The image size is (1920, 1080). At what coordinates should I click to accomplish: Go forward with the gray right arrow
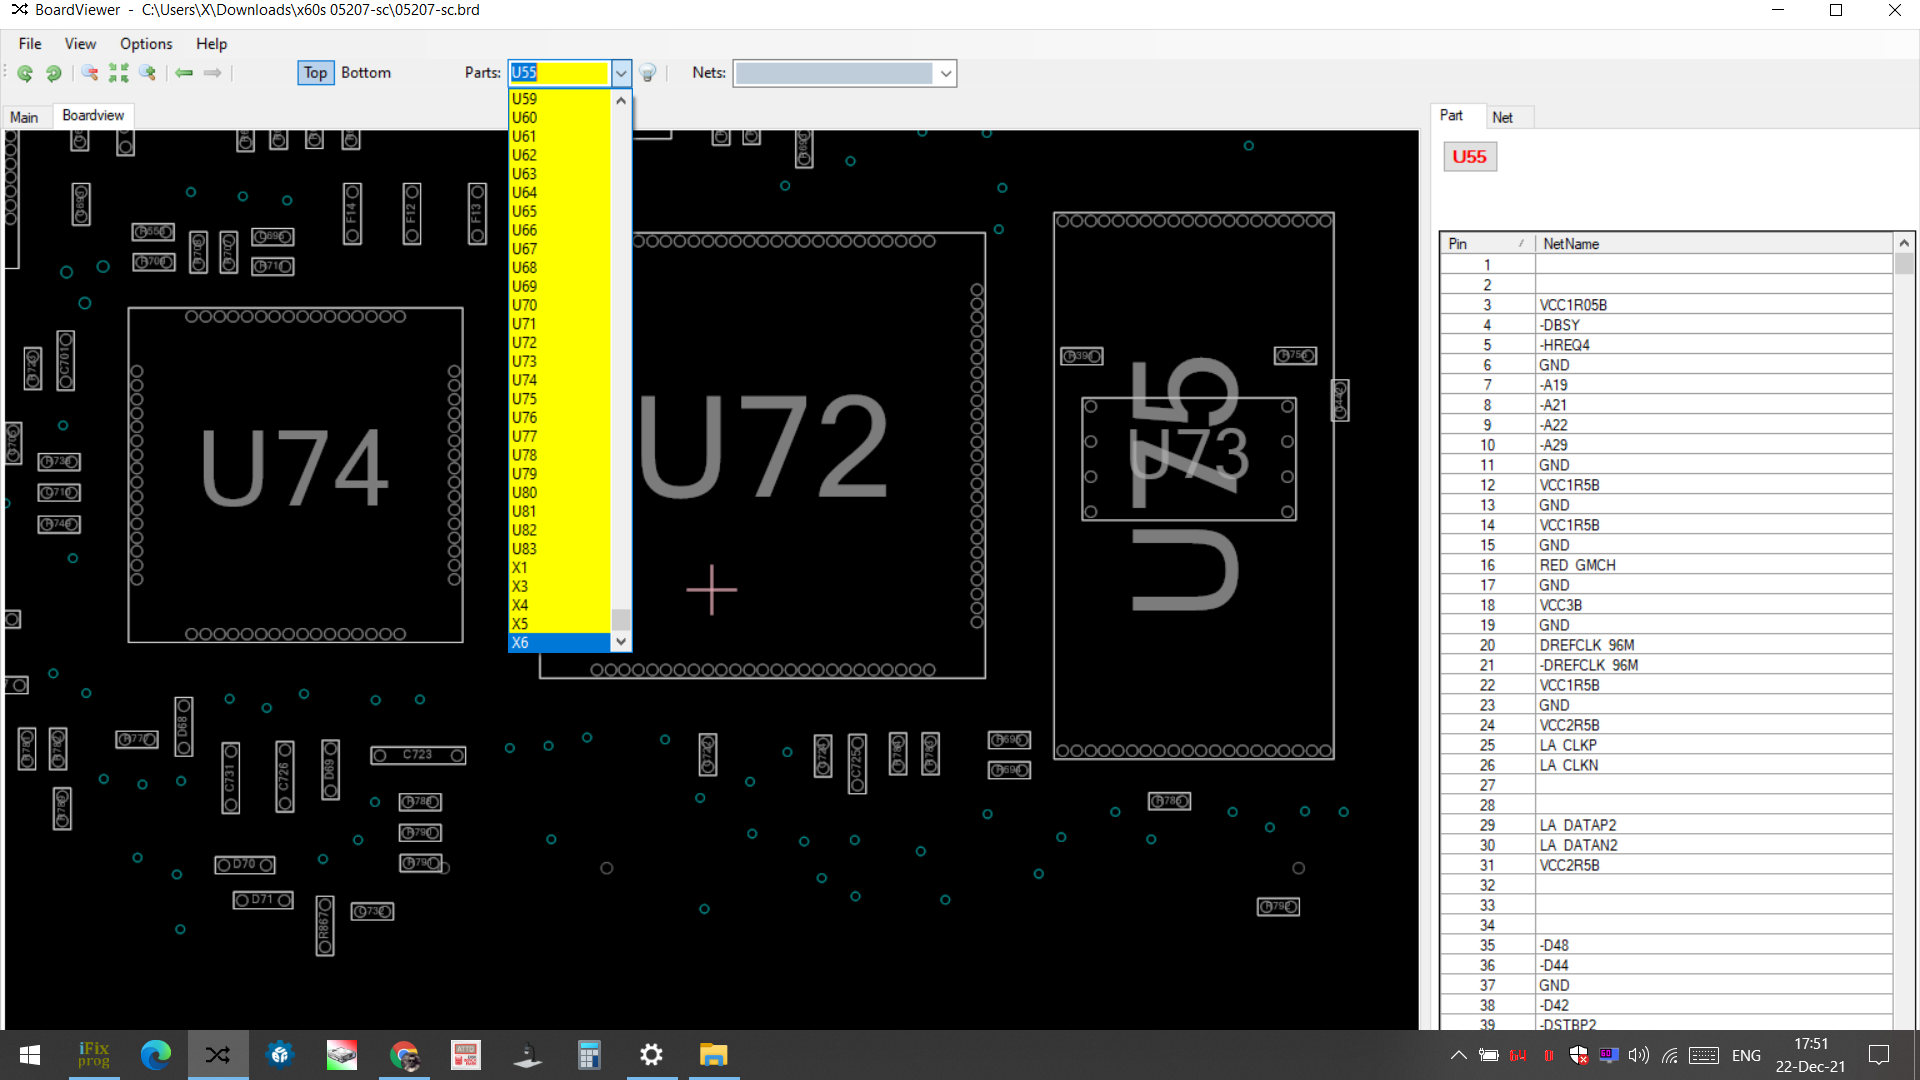(212, 73)
